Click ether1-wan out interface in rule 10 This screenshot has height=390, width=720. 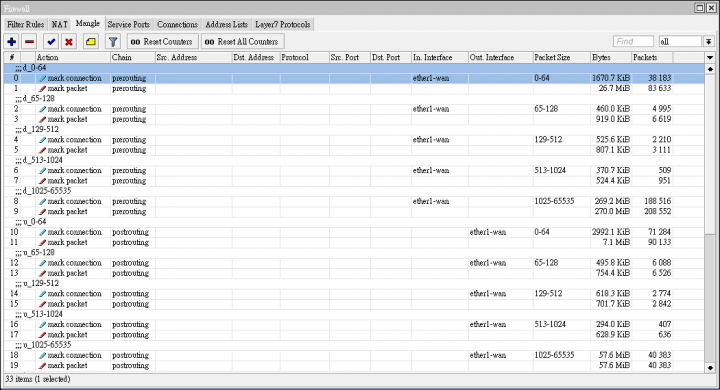tap(488, 232)
